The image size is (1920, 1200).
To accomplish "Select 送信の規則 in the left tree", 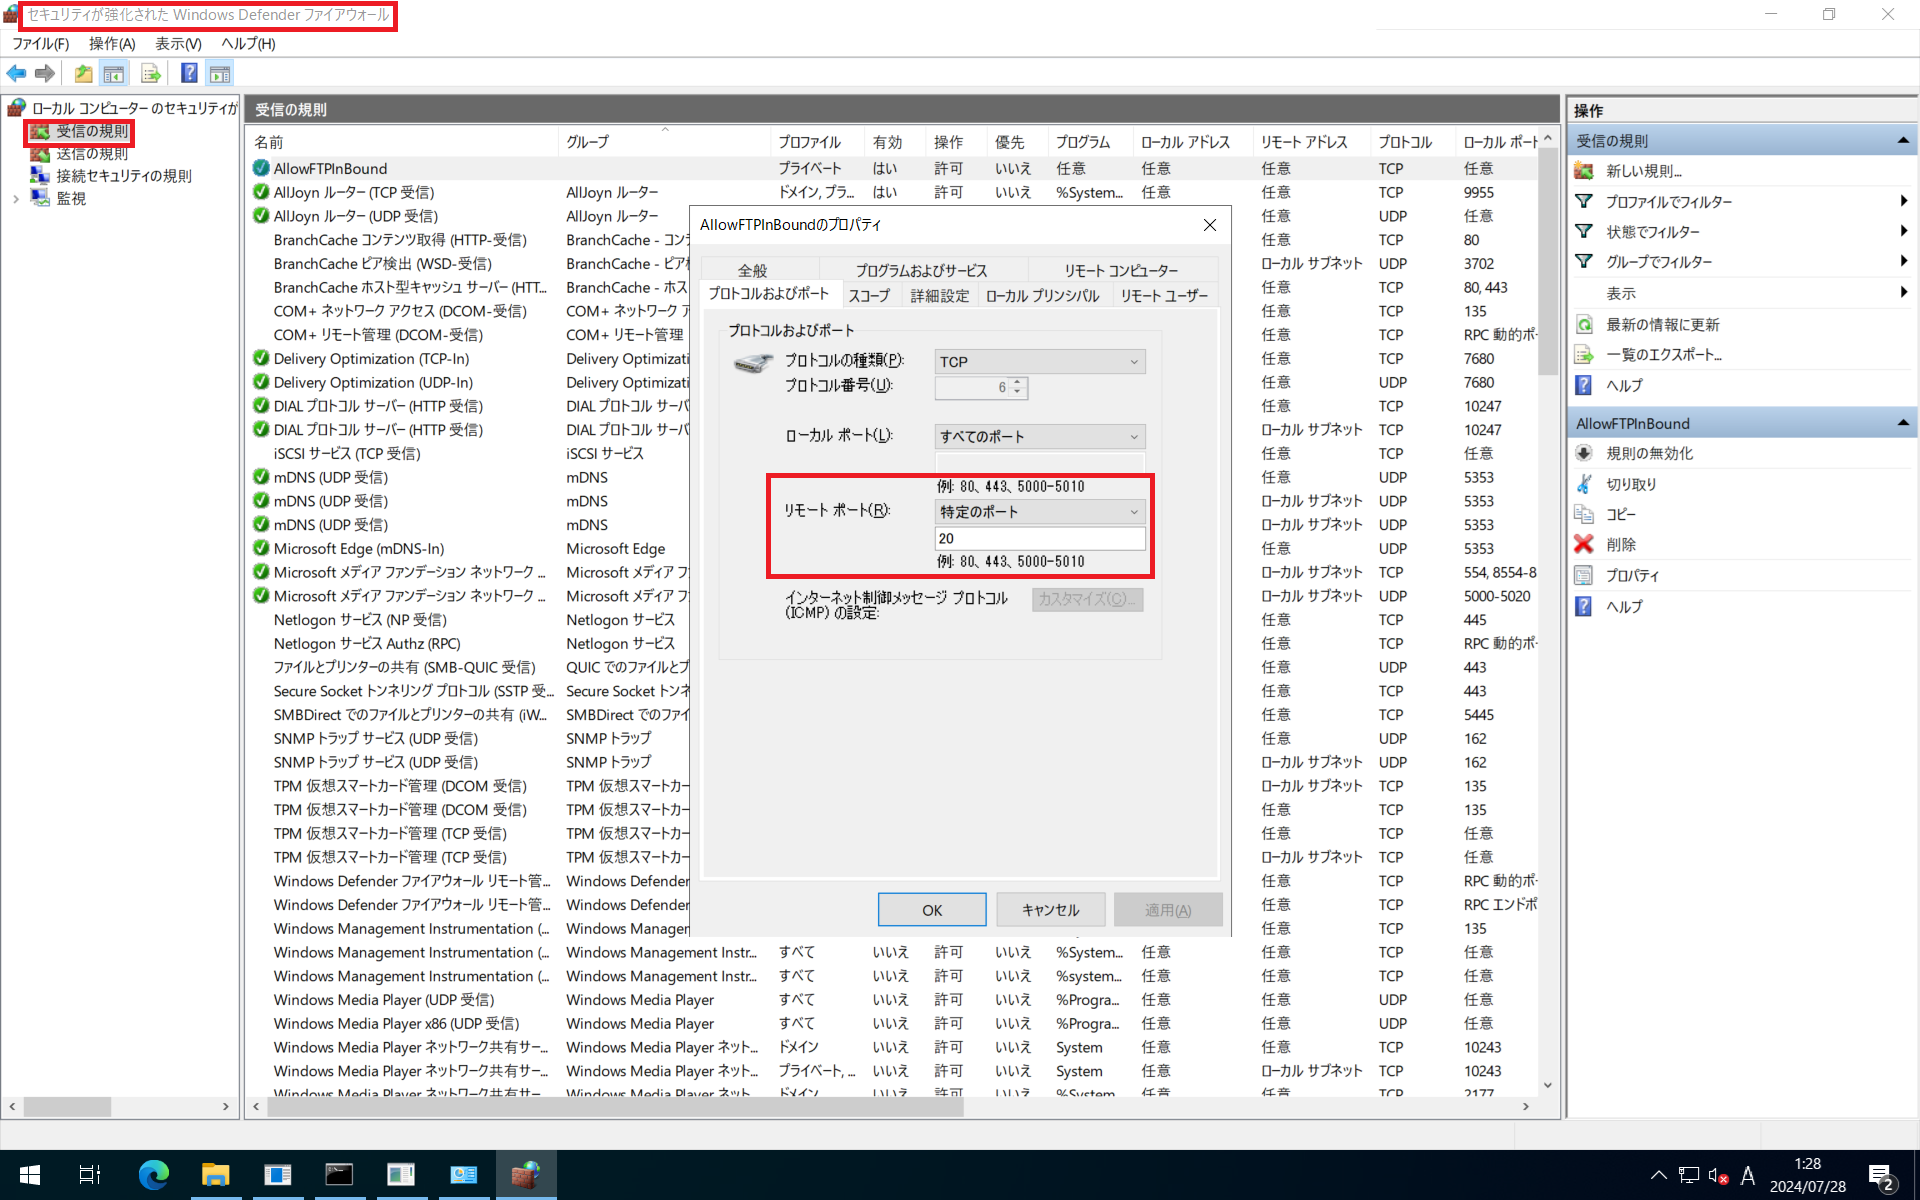I will tap(91, 153).
